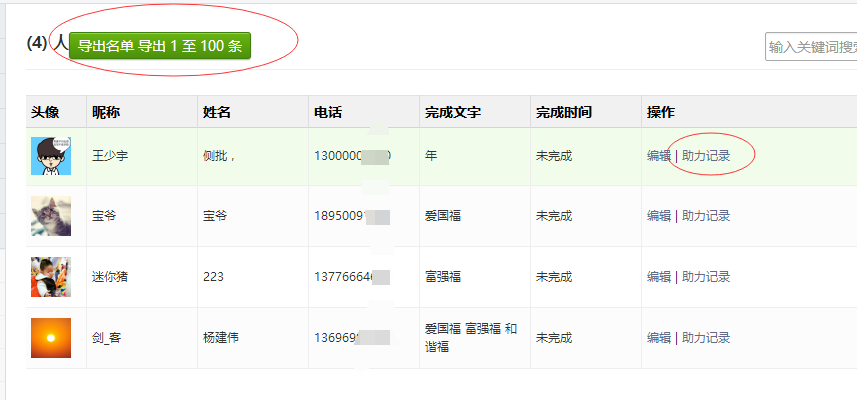View 助力记录 for 王少宇
This screenshot has height=400, width=857.
pos(706,156)
